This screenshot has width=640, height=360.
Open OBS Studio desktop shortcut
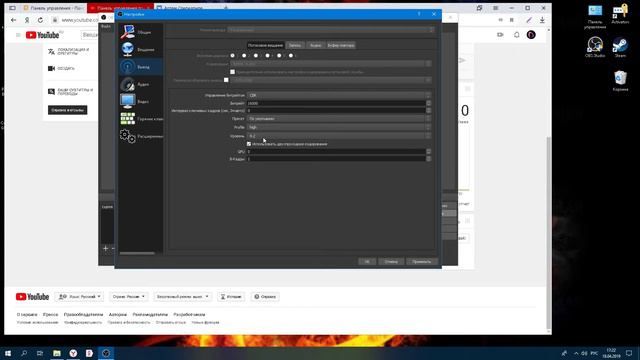click(x=595, y=47)
